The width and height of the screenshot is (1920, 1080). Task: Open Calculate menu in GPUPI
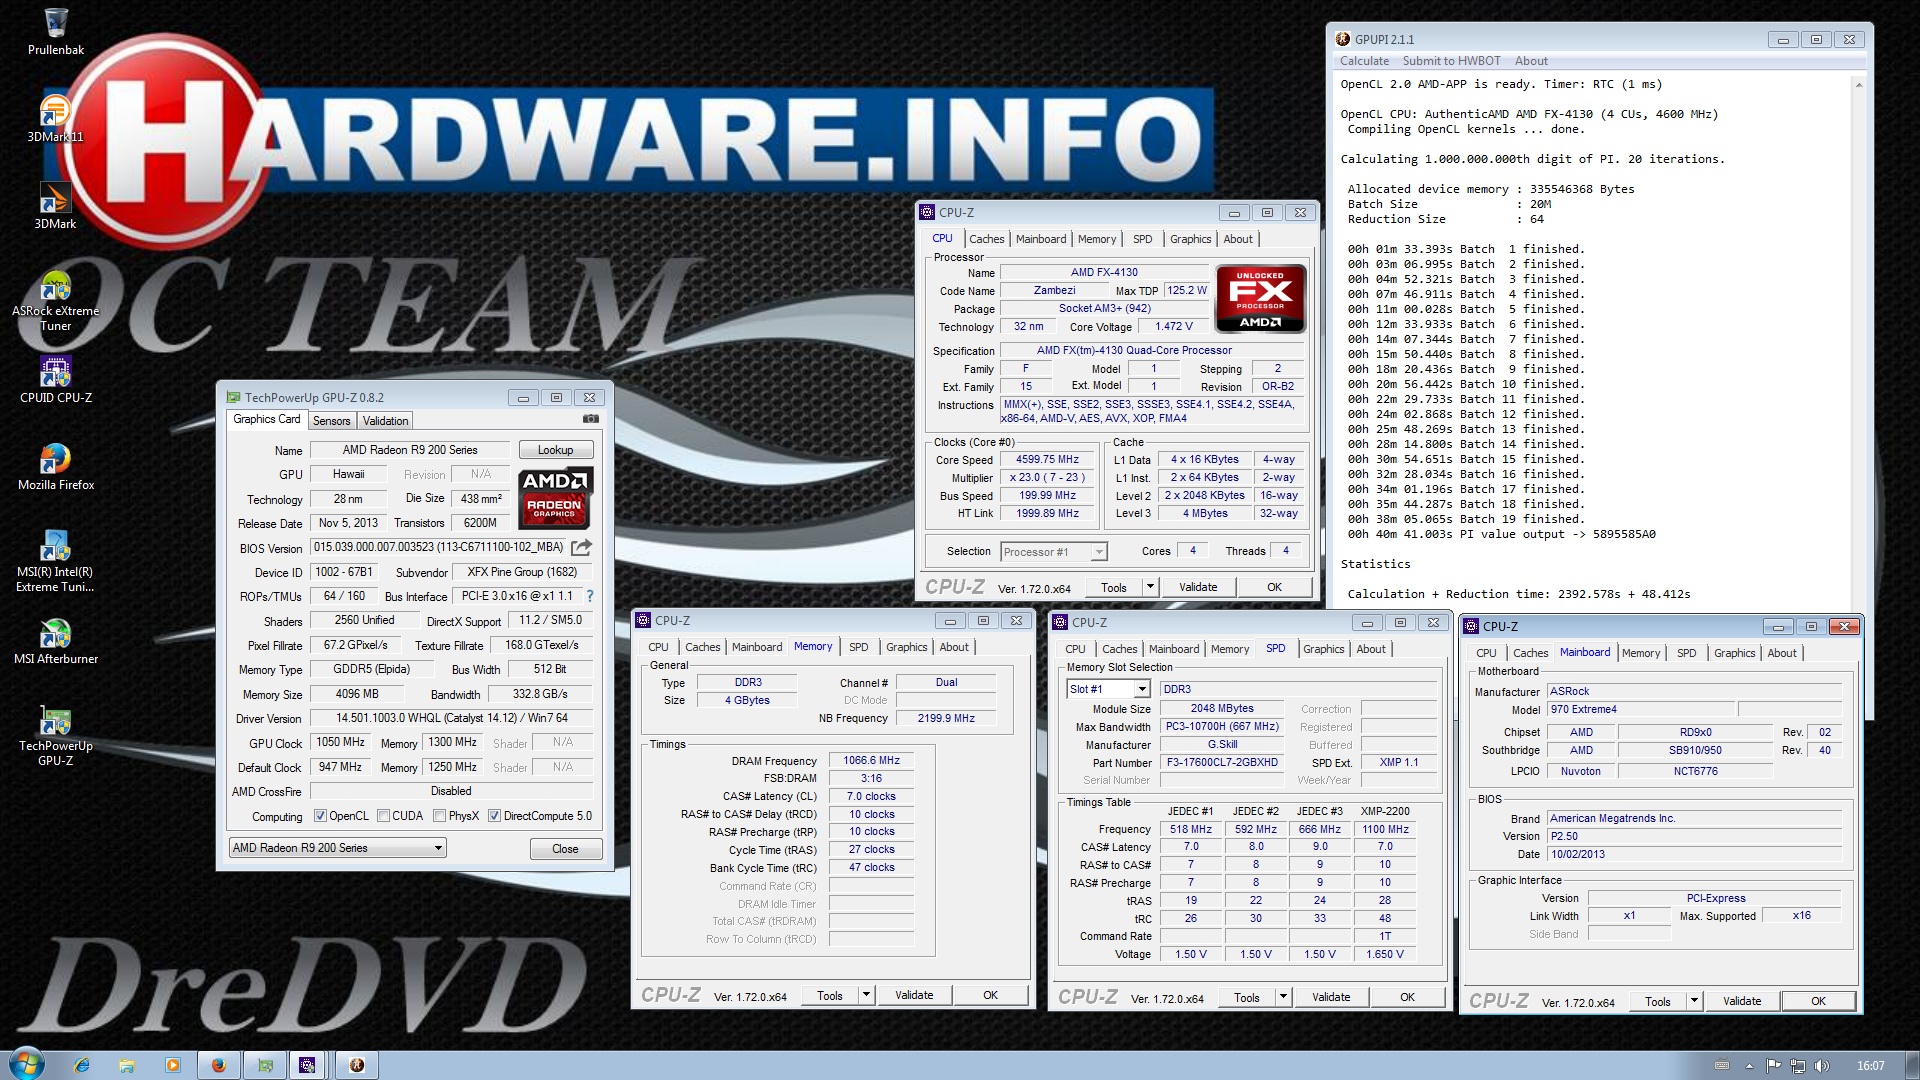coord(1364,61)
